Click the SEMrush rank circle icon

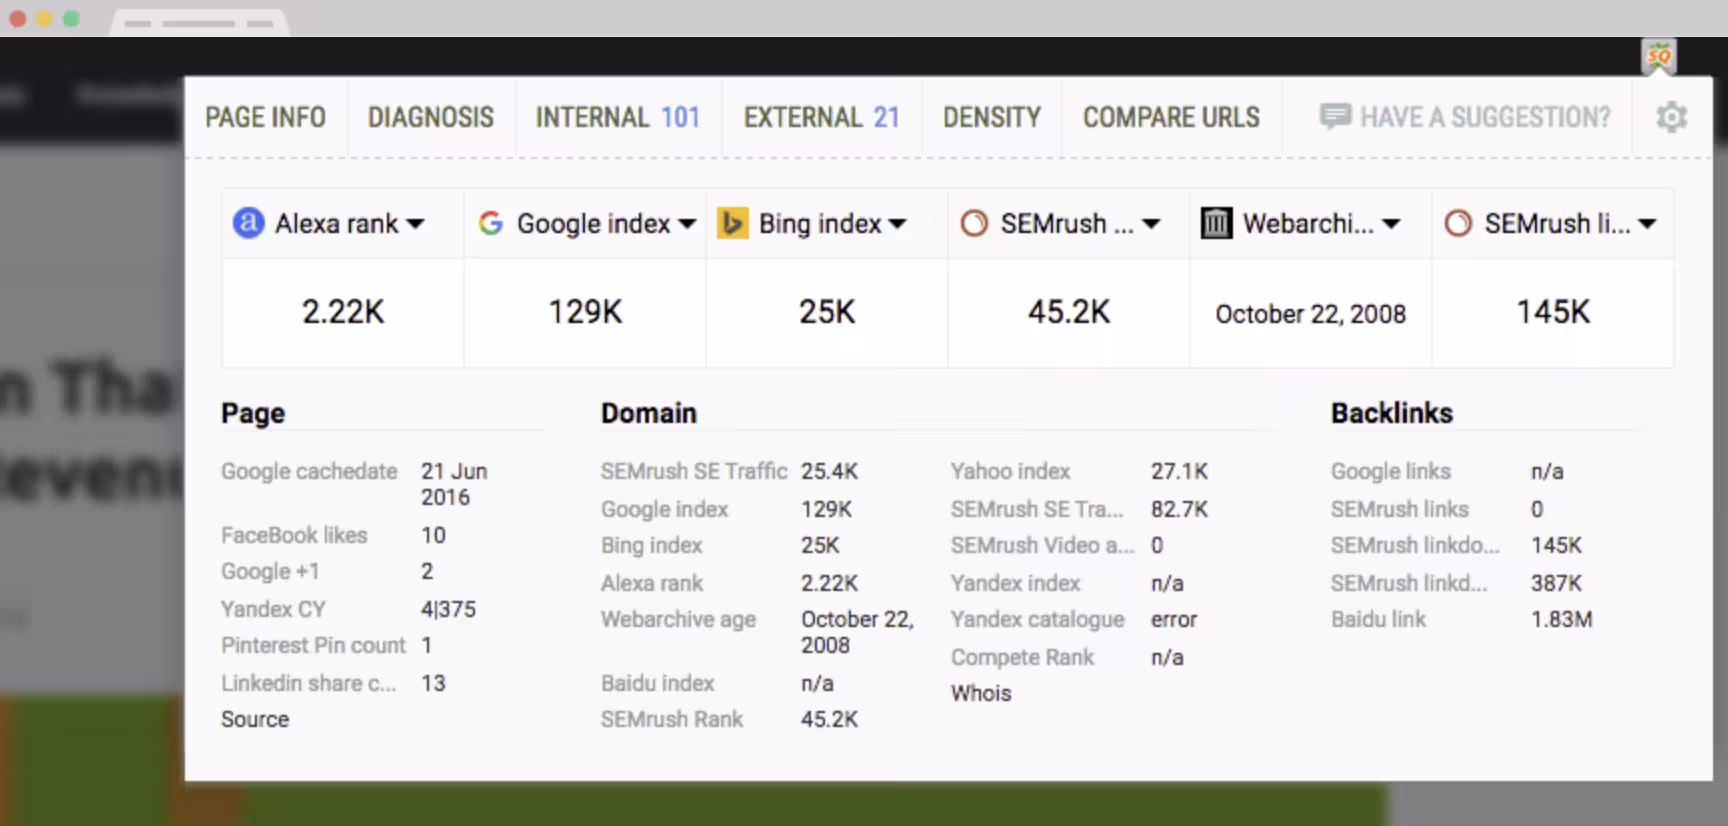coord(974,223)
